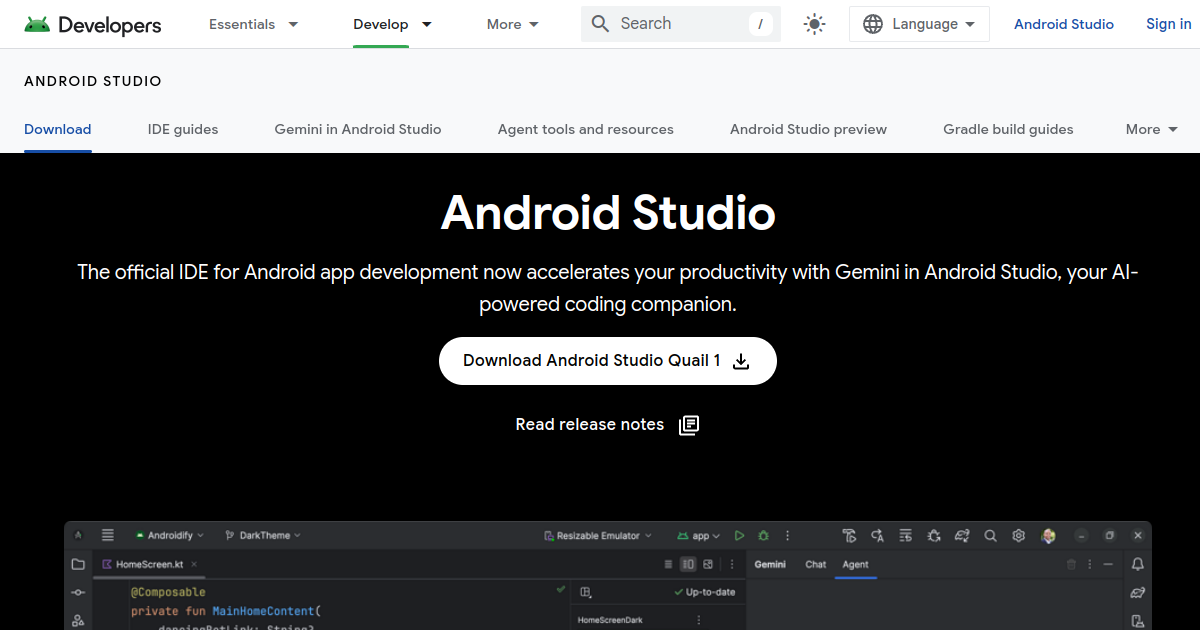This screenshot has height=630, width=1200.
Task: Select the Download tab
Action: pos(58,129)
